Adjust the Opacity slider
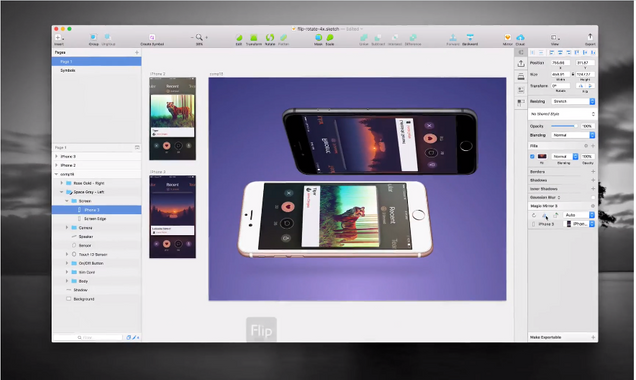This screenshot has width=636, height=380. (x=564, y=126)
